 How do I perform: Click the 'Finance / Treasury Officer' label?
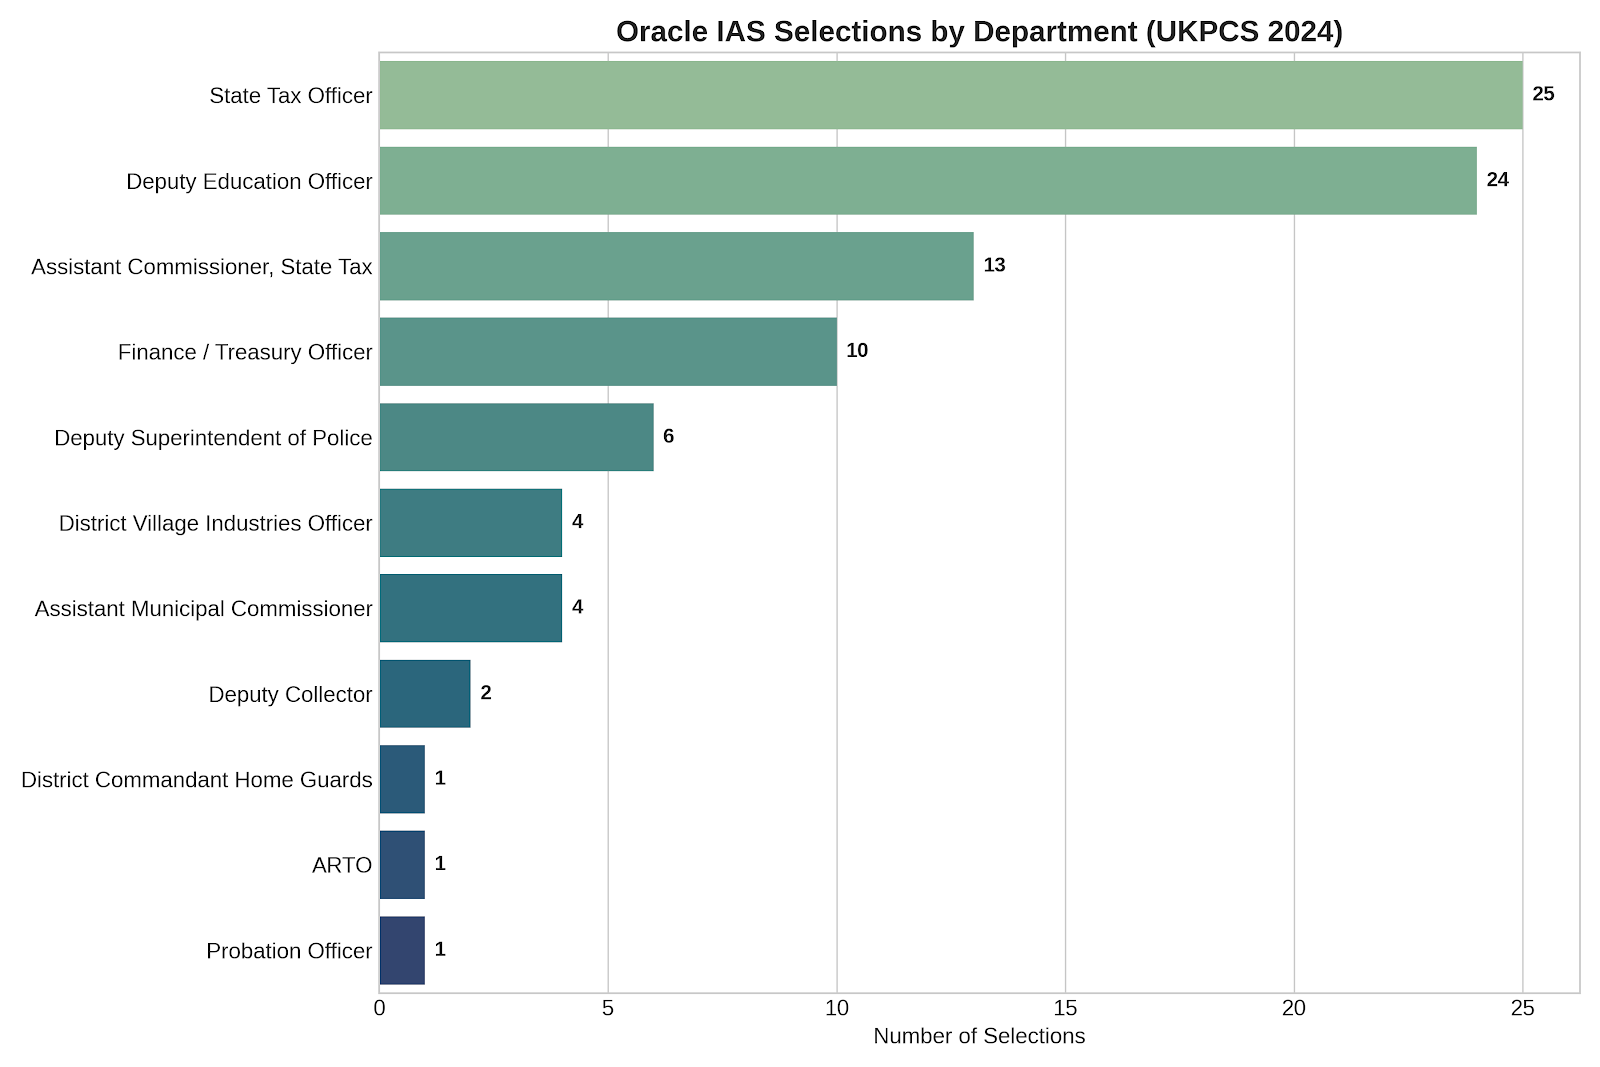point(245,353)
